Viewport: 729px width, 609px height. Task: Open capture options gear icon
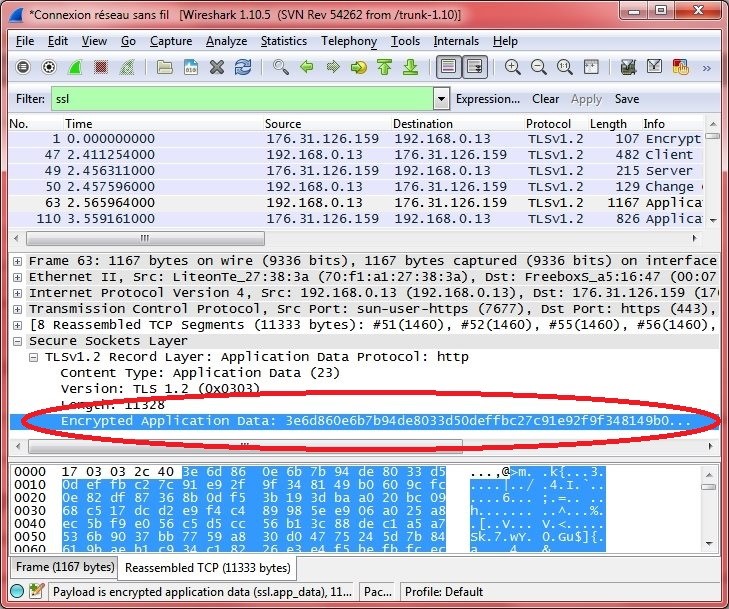click(x=49, y=68)
